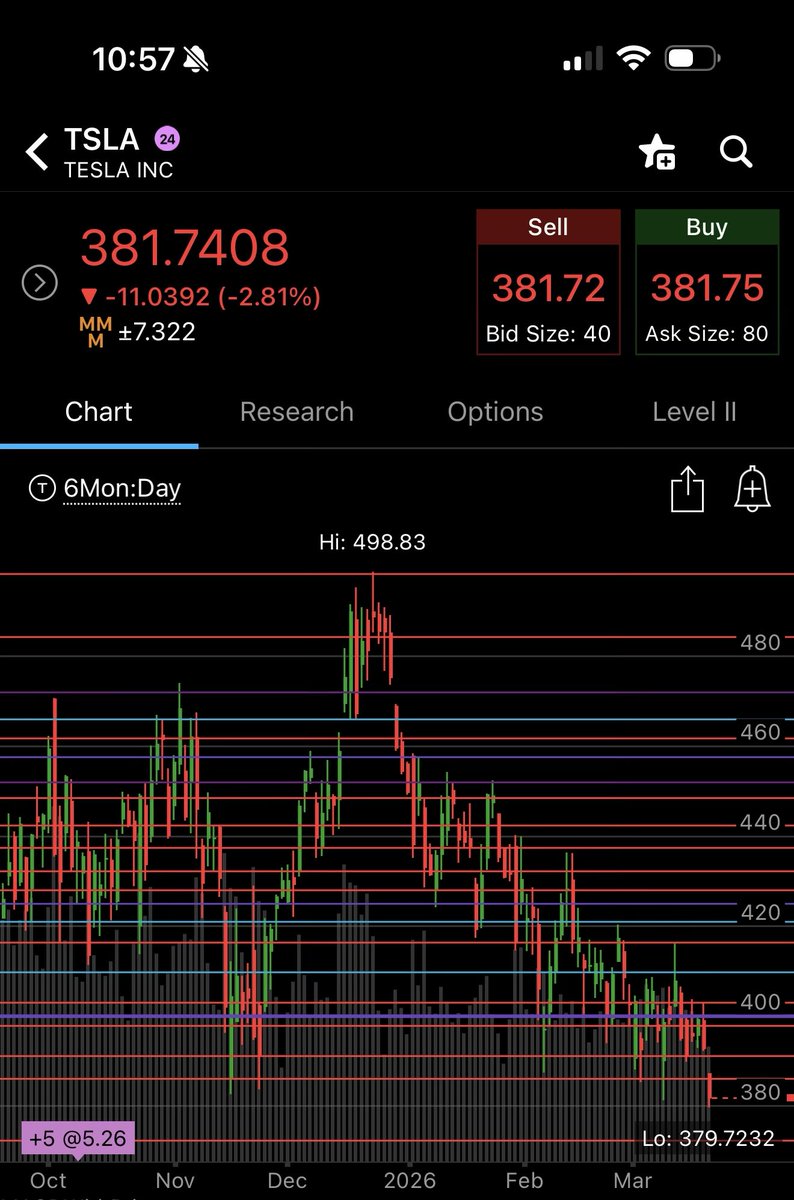Tap the Feb date axis label
Screen dimensions: 794x1200
[x=524, y=1181]
